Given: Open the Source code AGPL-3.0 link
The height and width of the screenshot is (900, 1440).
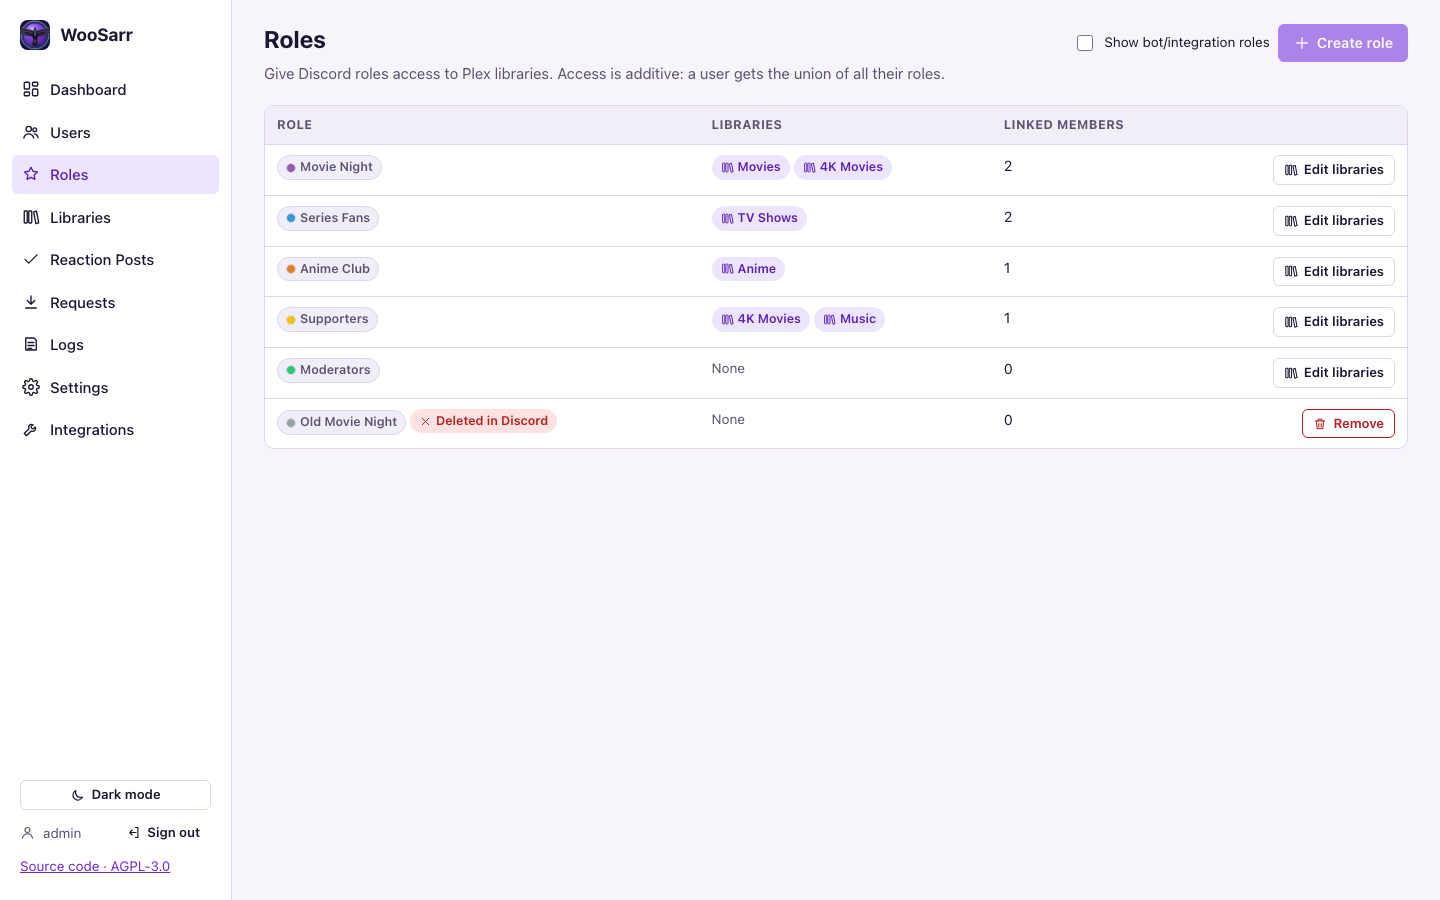Looking at the screenshot, I should [x=95, y=867].
